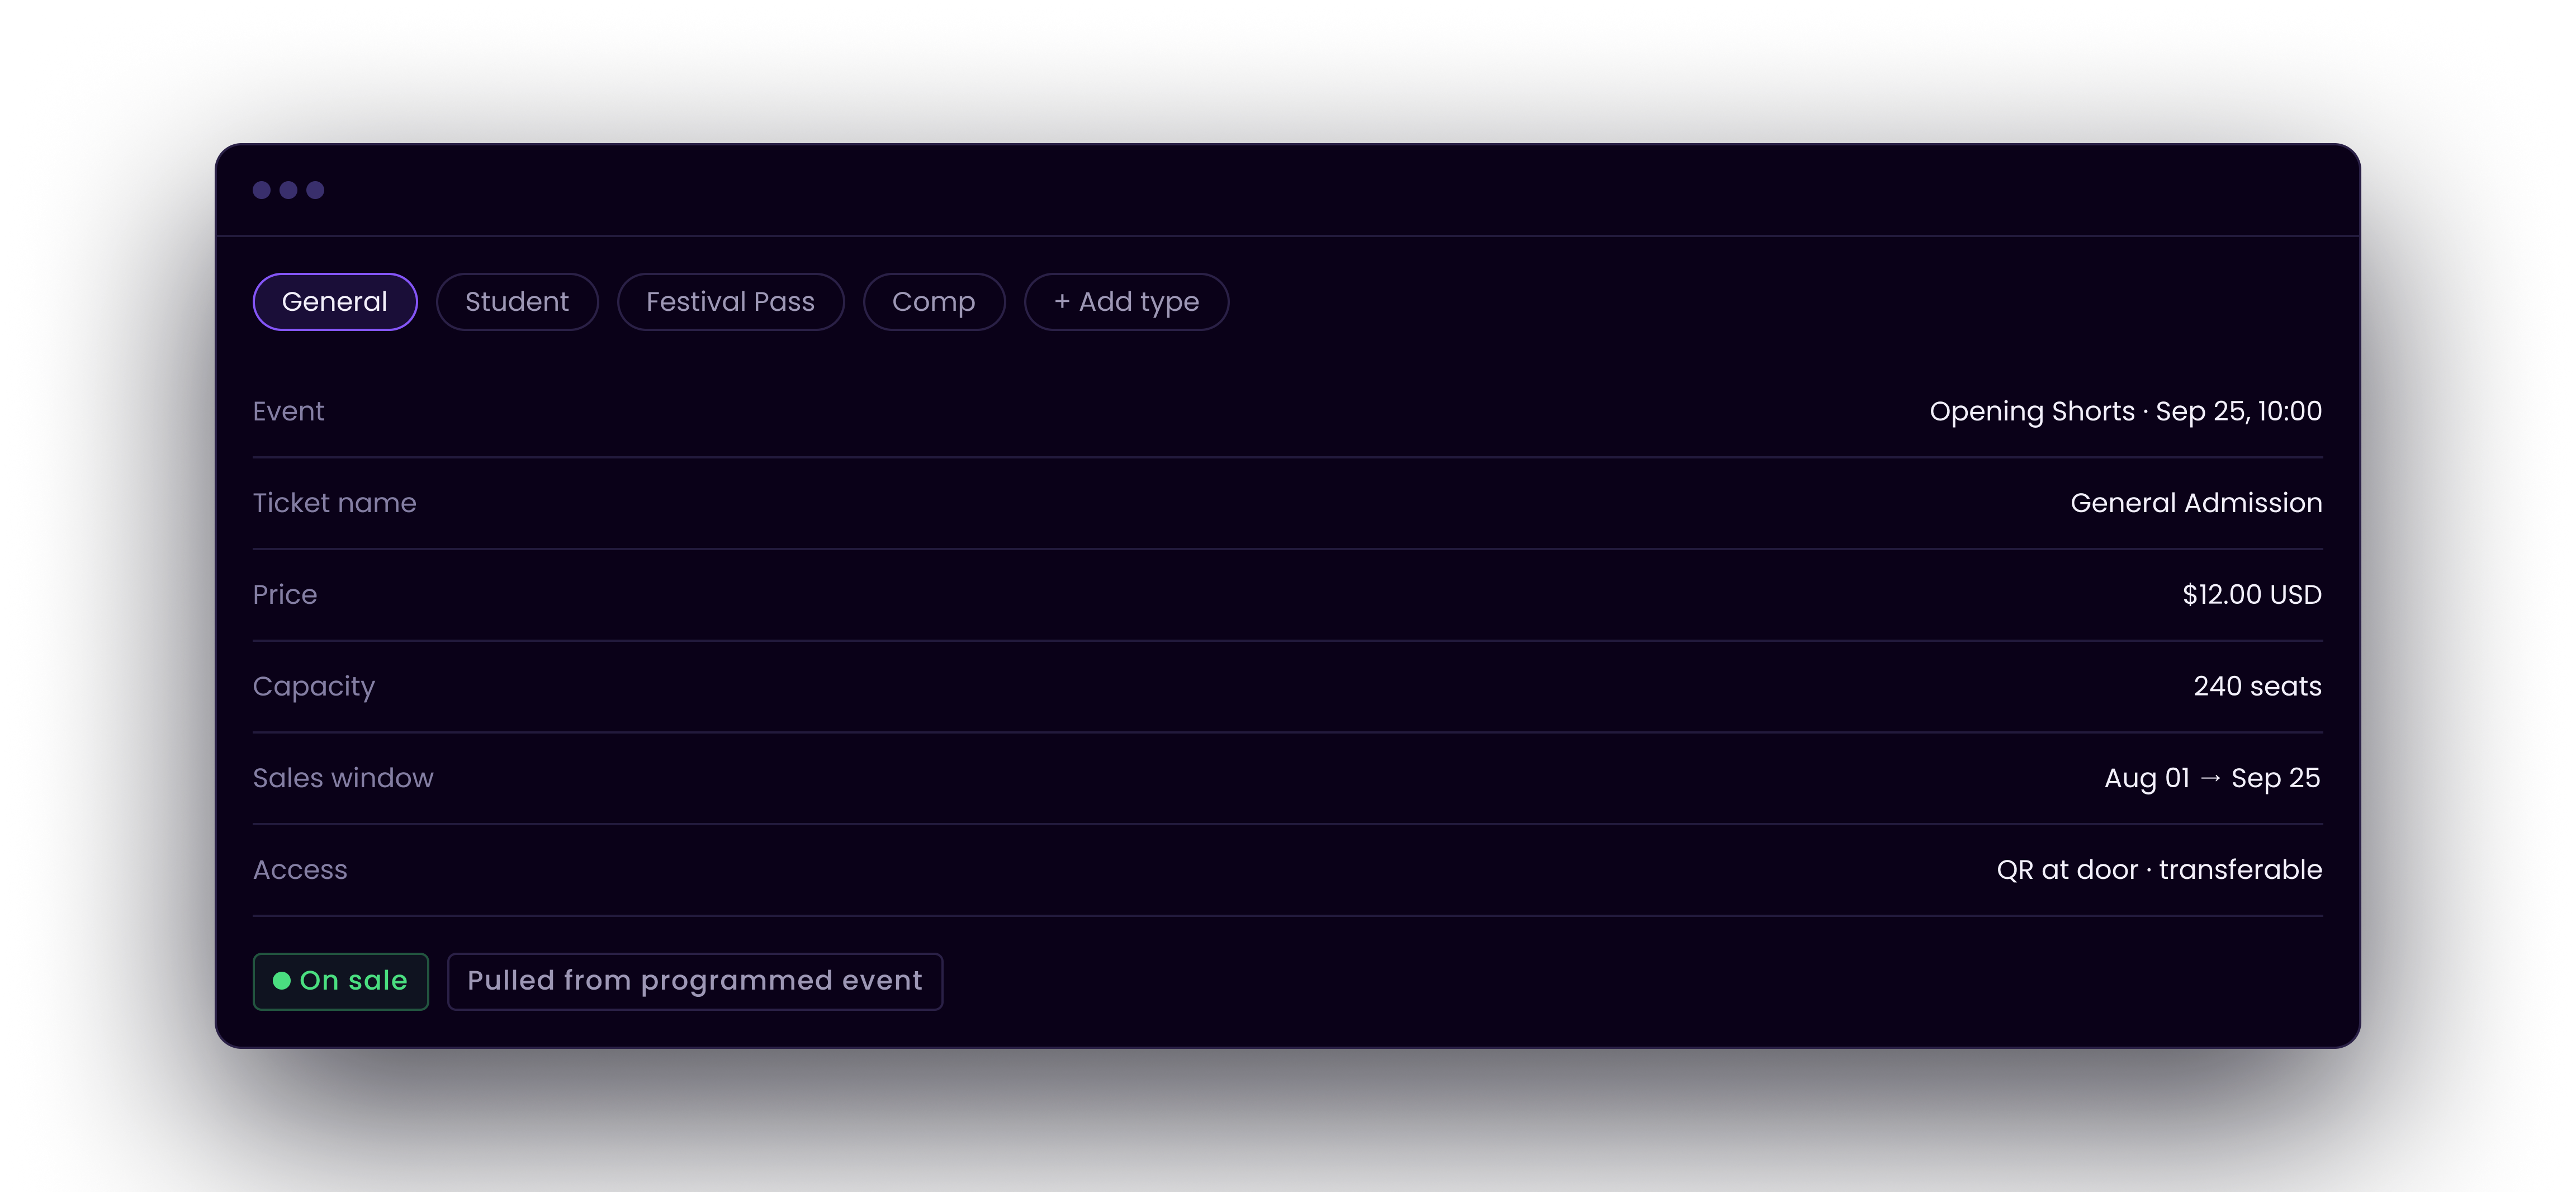Image resolution: width=2576 pixels, height=1192 pixels.
Task: Click the third window control dot
Action: click(315, 190)
